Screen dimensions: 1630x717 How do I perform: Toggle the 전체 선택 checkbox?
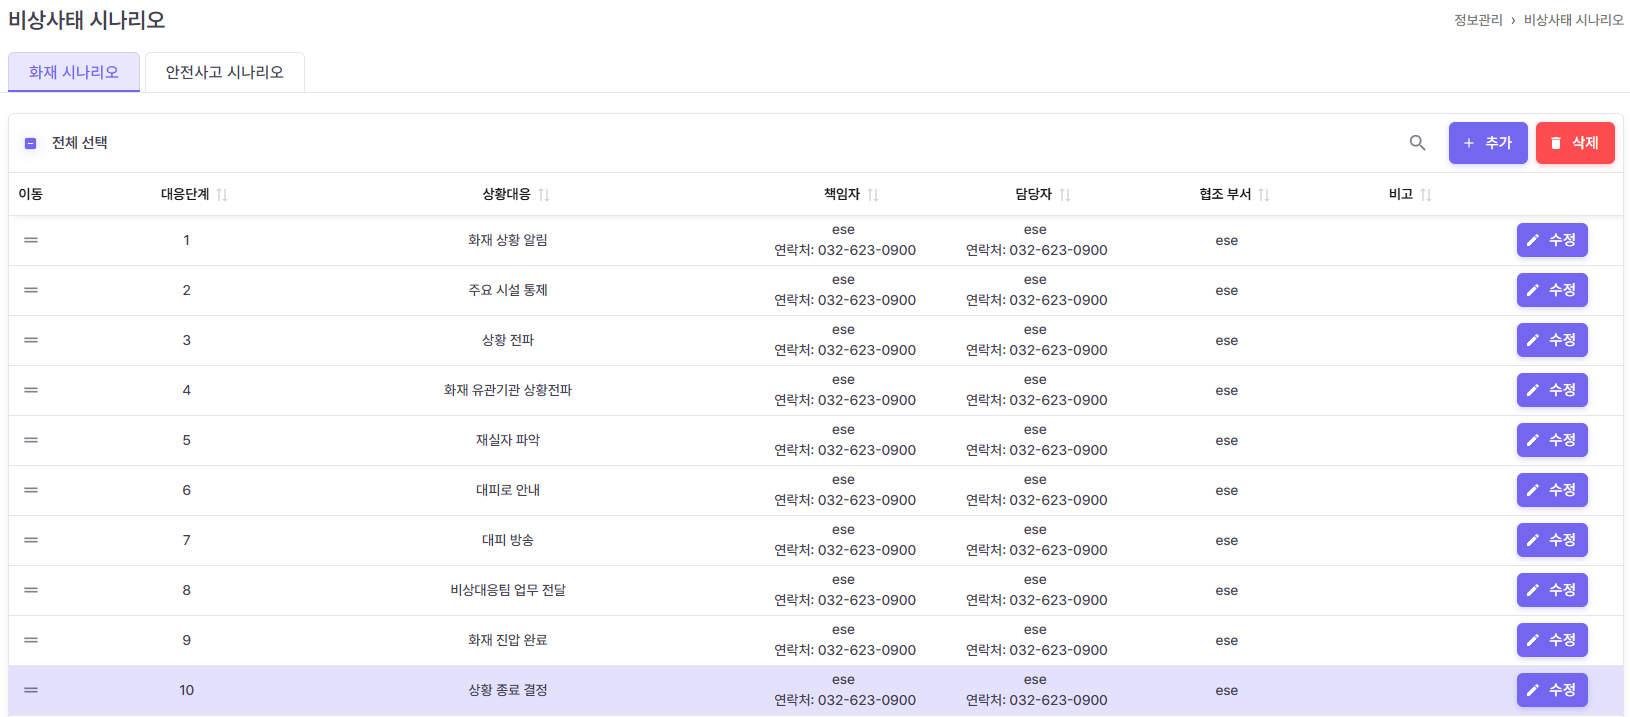coord(30,143)
